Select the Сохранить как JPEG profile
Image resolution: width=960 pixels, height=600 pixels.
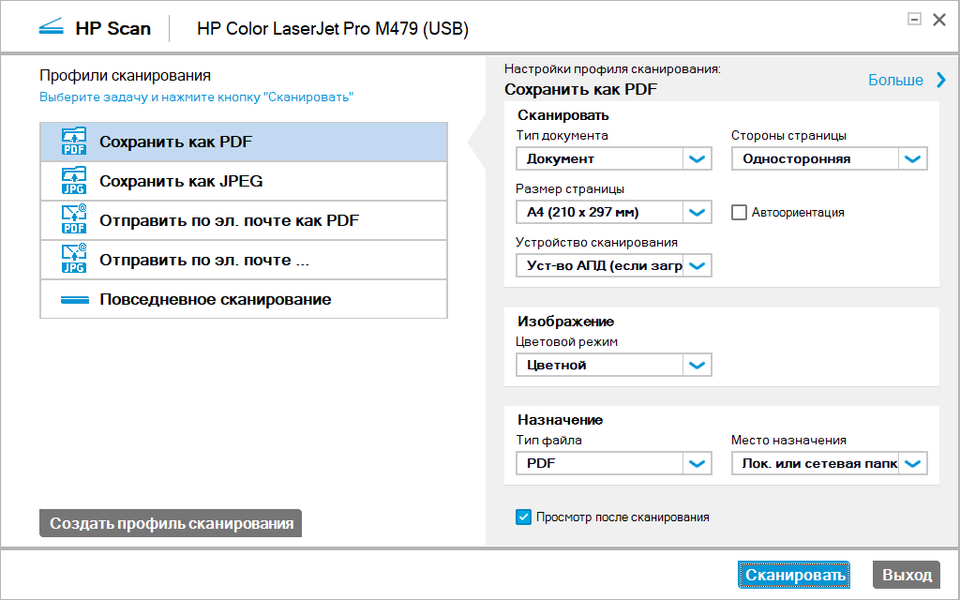tap(181, 181)
